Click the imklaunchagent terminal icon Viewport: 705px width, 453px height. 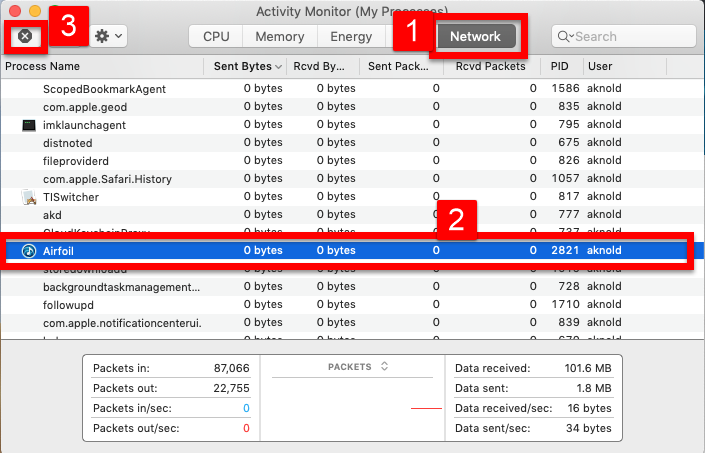[29, 125]
